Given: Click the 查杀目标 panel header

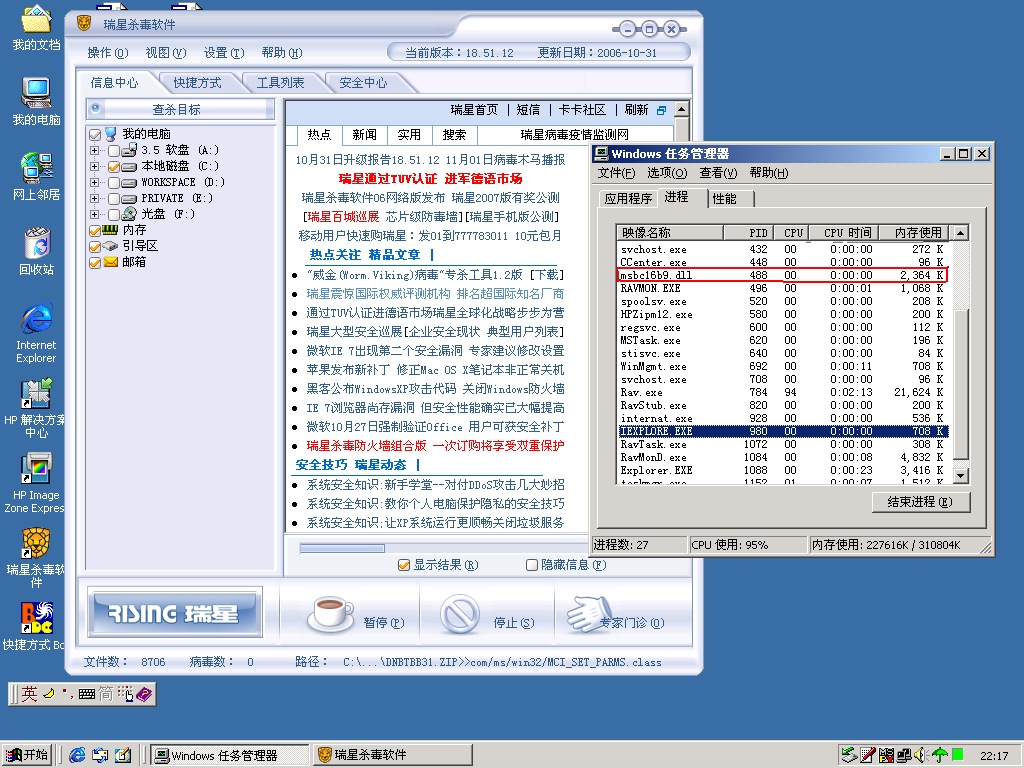Looking at the screenshot, I should pos(180,109).
